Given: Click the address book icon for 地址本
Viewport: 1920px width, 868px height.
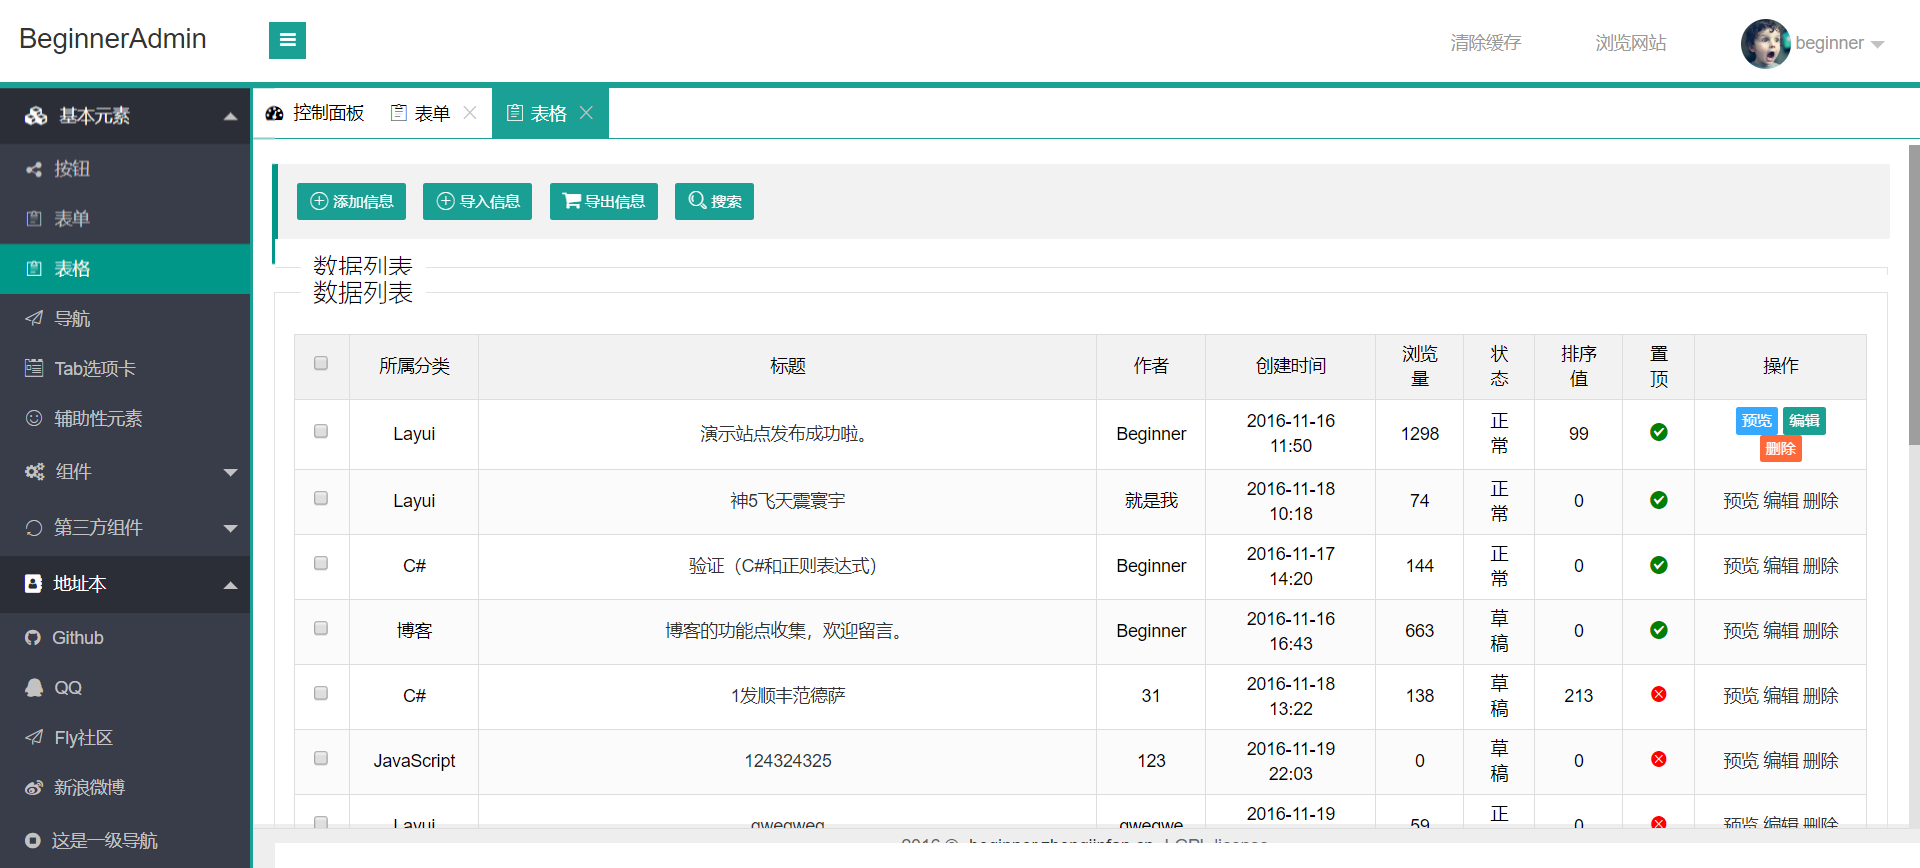Looking at the screenshot, I should click(x=33, y=584).
